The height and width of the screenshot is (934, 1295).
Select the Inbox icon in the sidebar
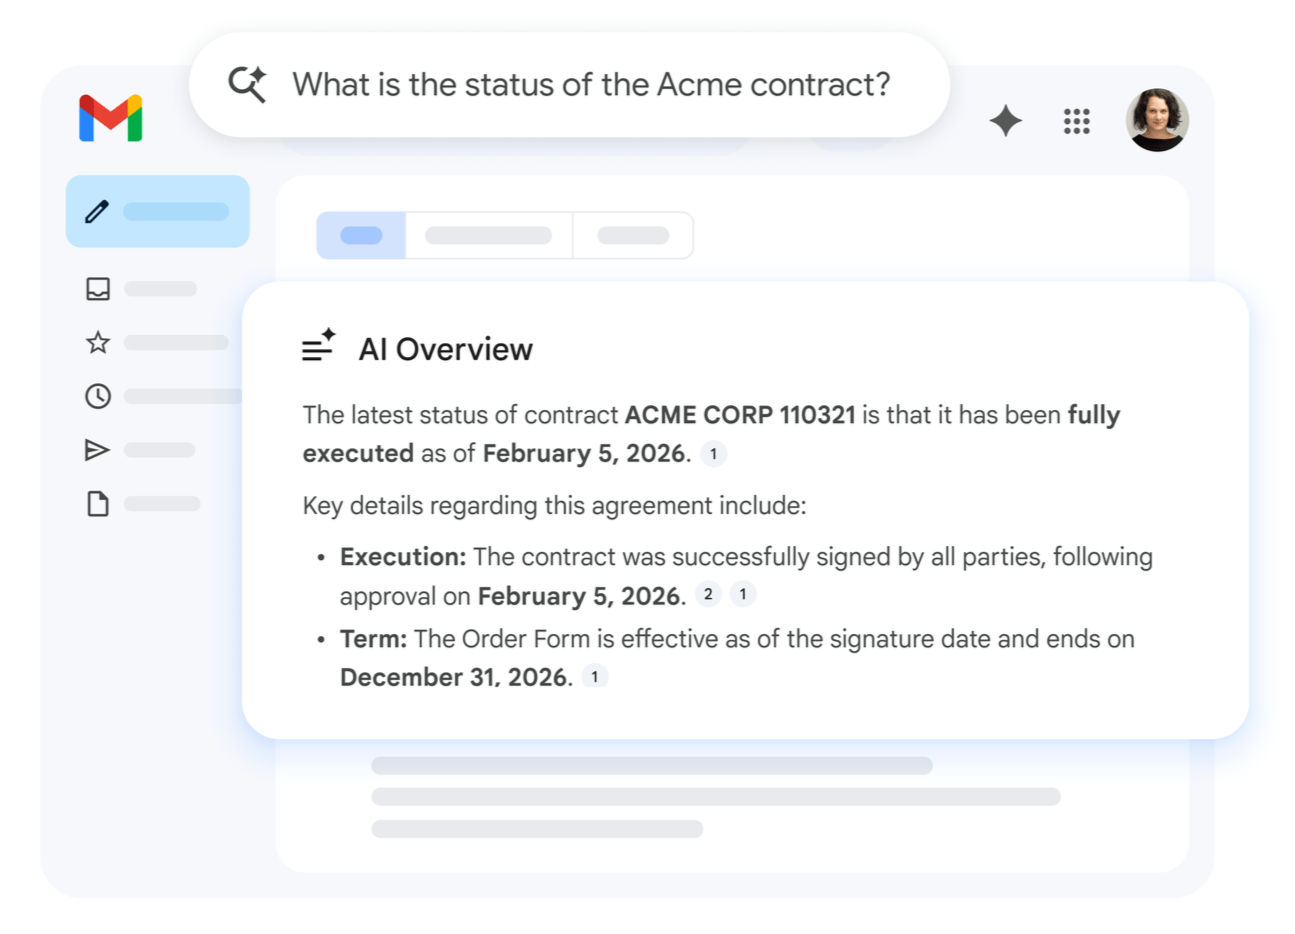(97, 289)
